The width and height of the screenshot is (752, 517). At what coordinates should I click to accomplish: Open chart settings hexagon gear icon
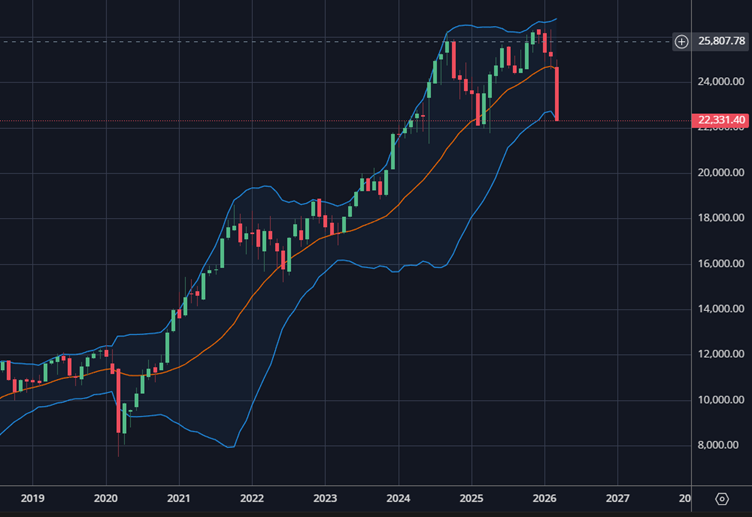(x=722, y=498)
